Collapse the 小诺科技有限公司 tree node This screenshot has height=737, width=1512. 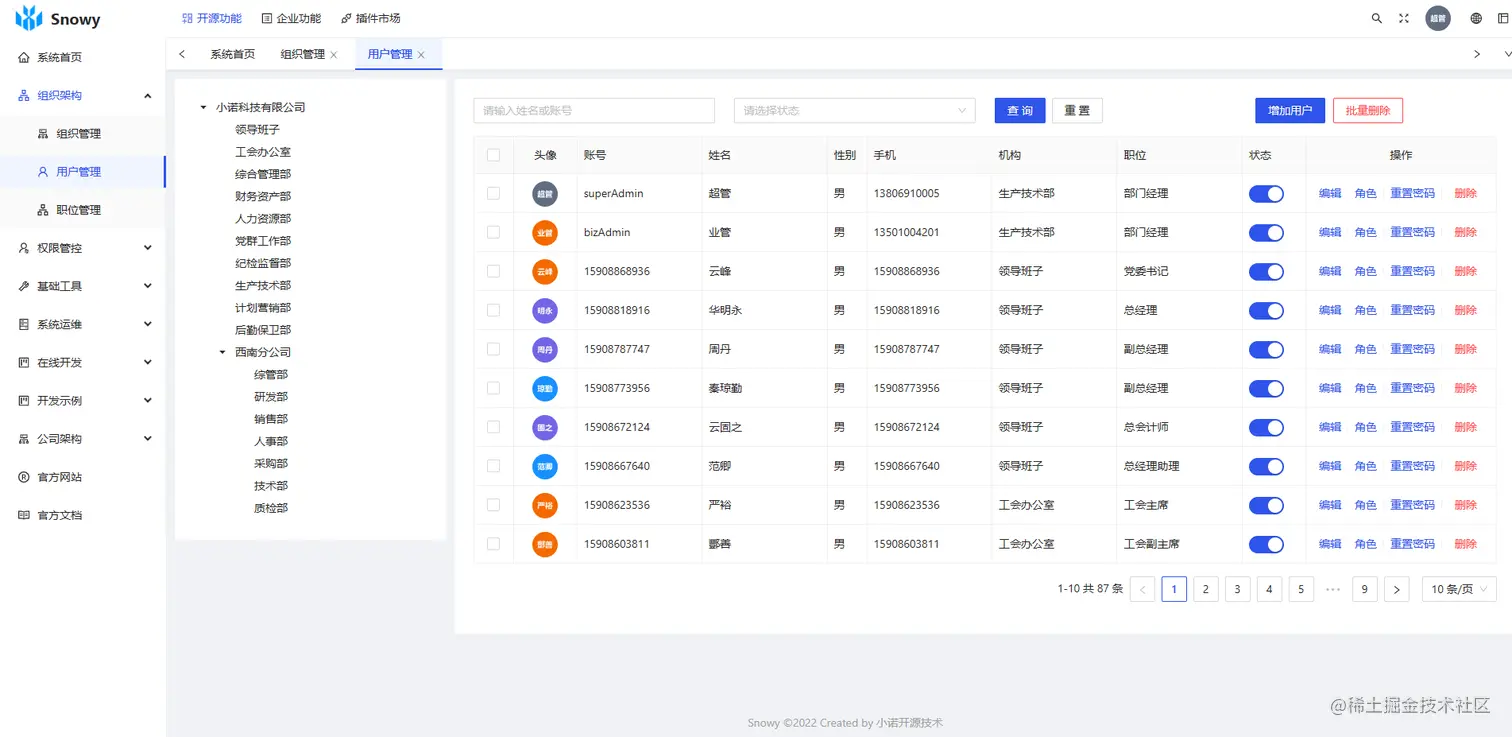(x=204, y=107)
